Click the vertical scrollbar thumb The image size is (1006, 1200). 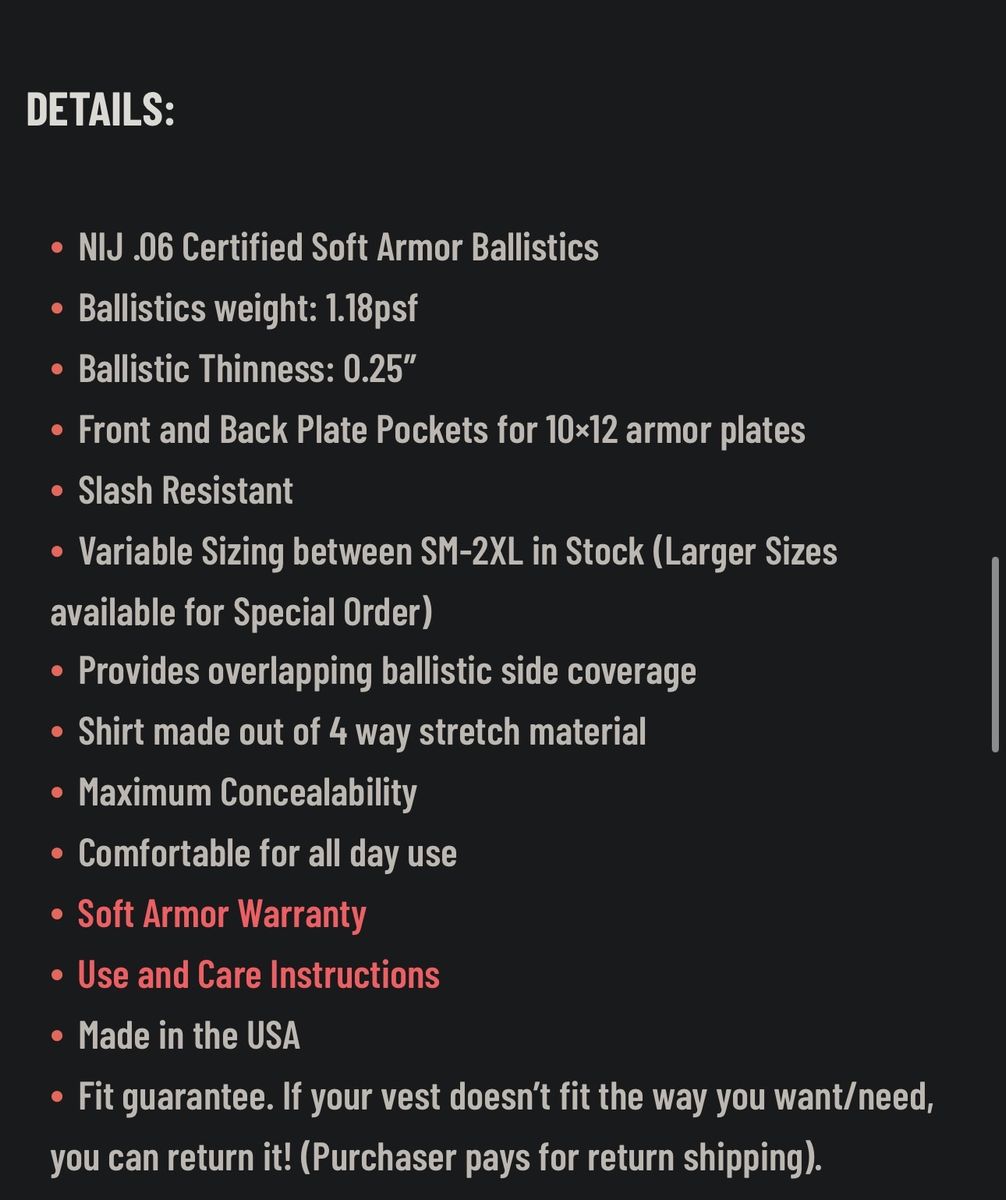[994, 655]
